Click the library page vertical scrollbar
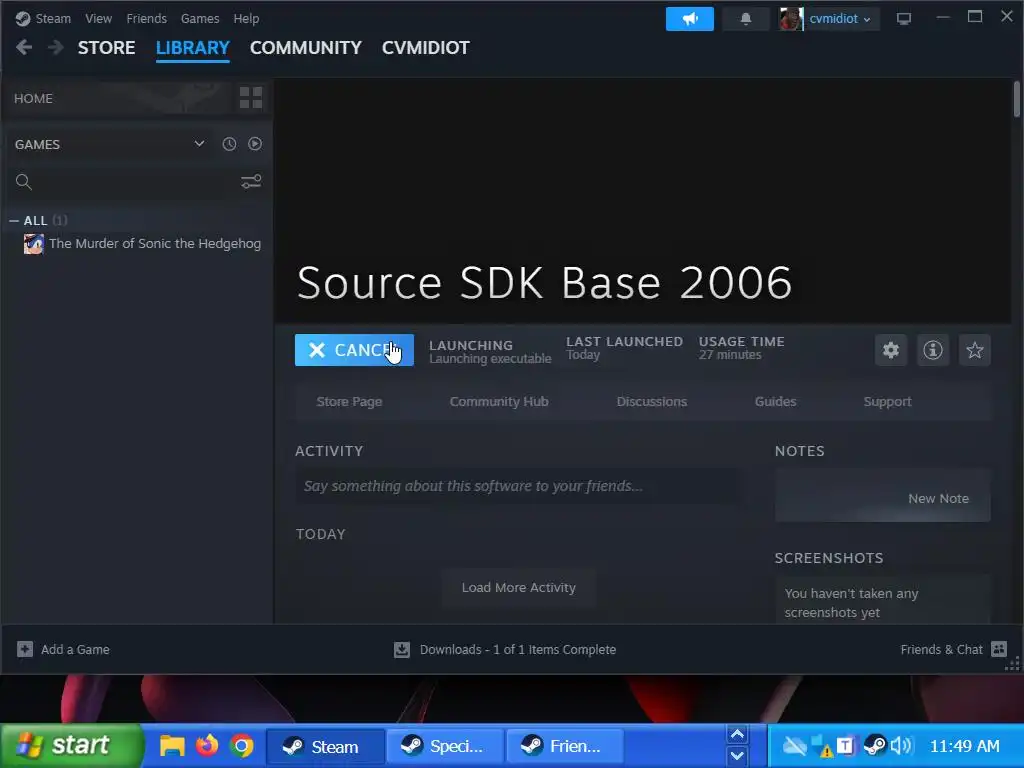The image size is (1024, 768). (1016, 100)
